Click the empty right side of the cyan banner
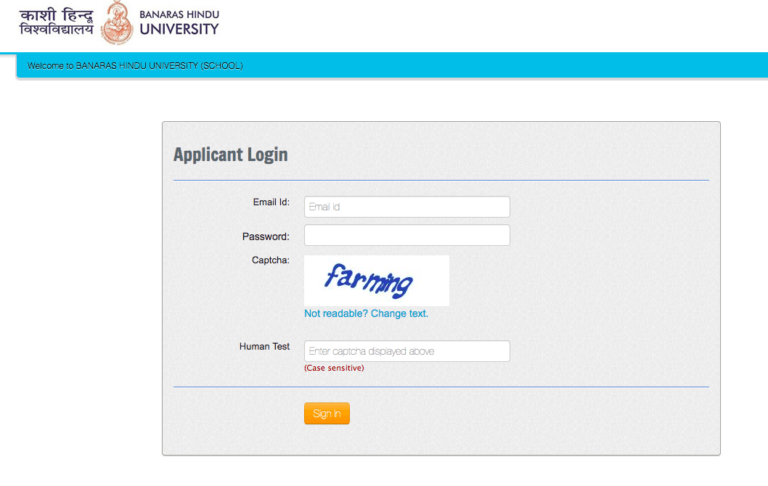Viewport: 768px width, 486px height. tap(600, 66)
